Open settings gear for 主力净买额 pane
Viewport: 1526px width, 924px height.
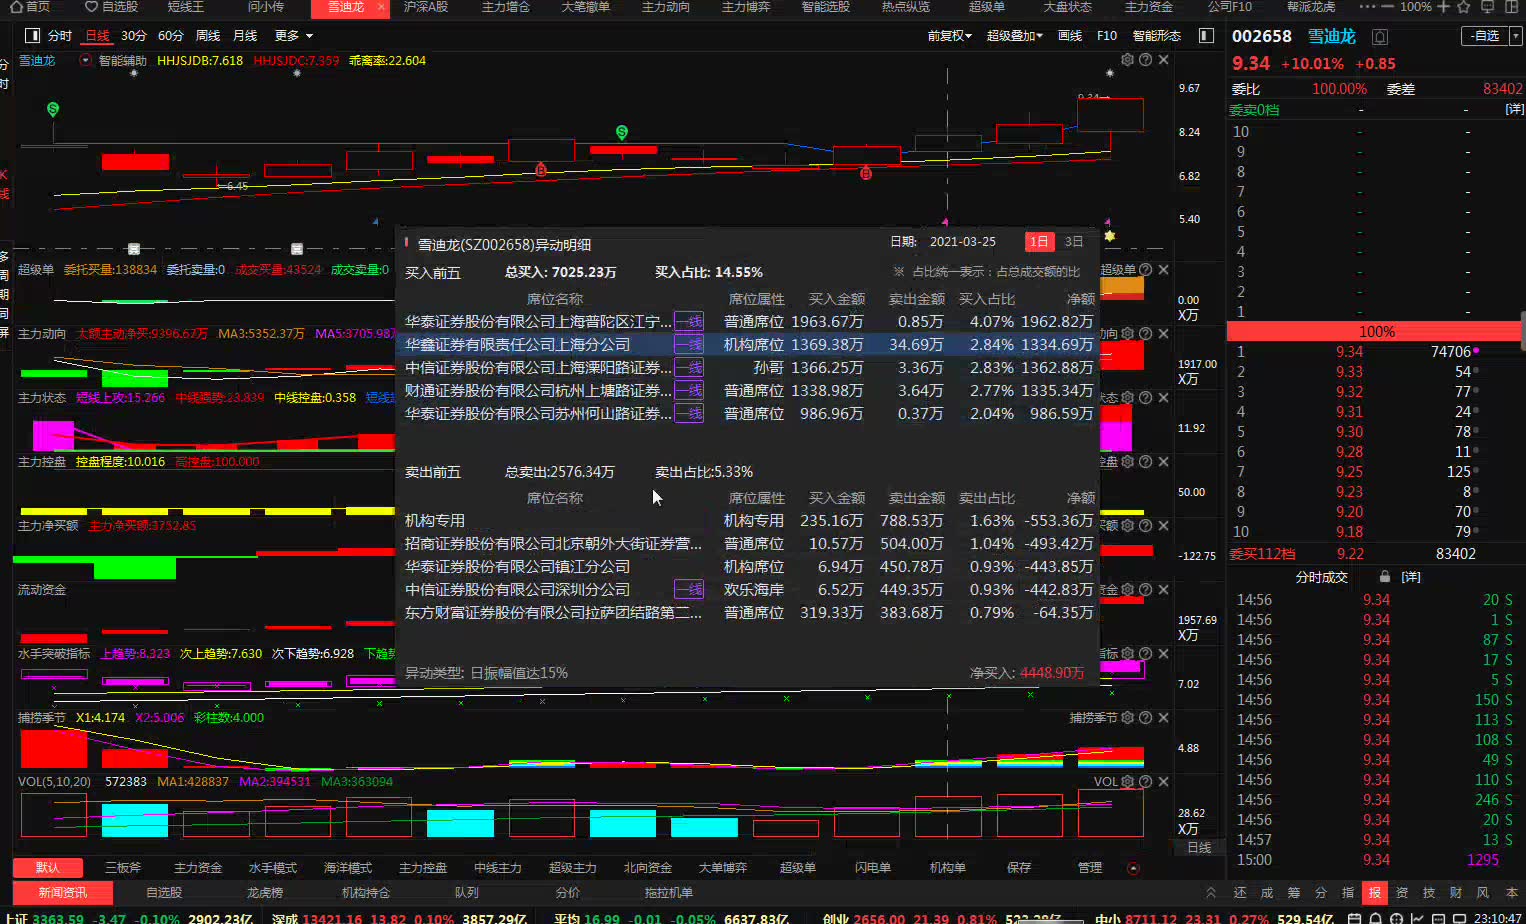(1128, 526)
